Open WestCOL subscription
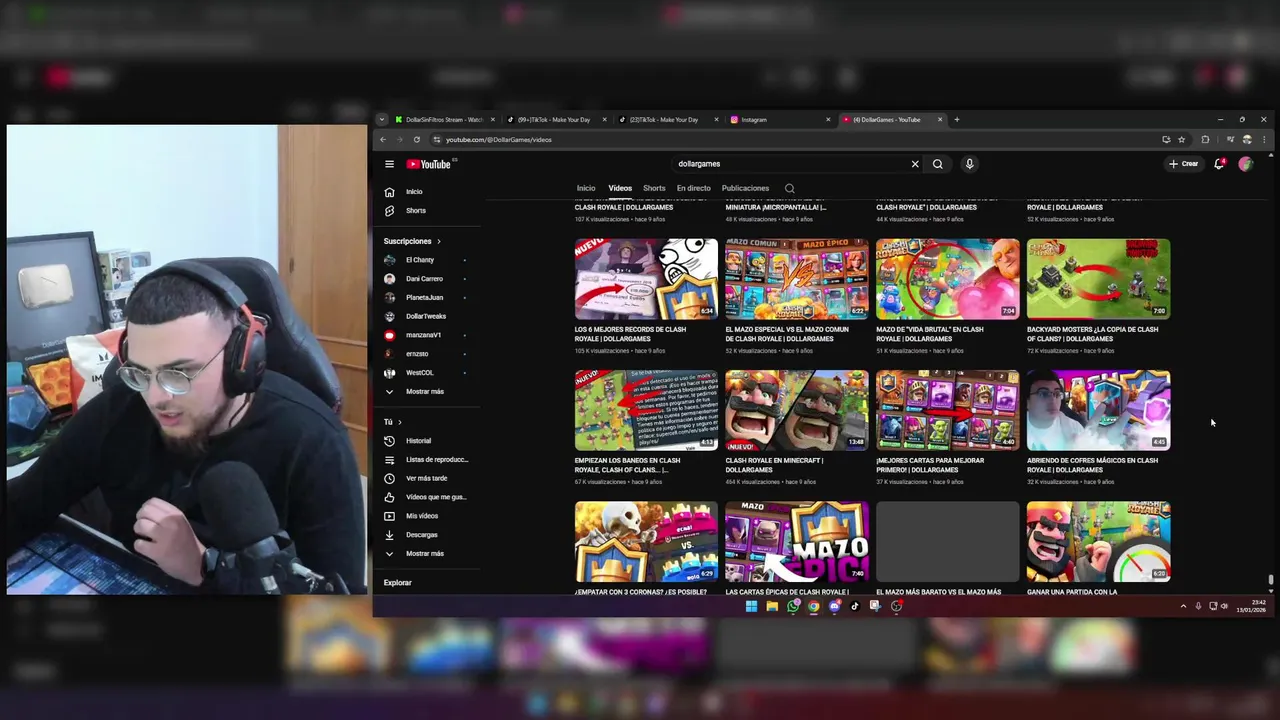 (426, 373)
